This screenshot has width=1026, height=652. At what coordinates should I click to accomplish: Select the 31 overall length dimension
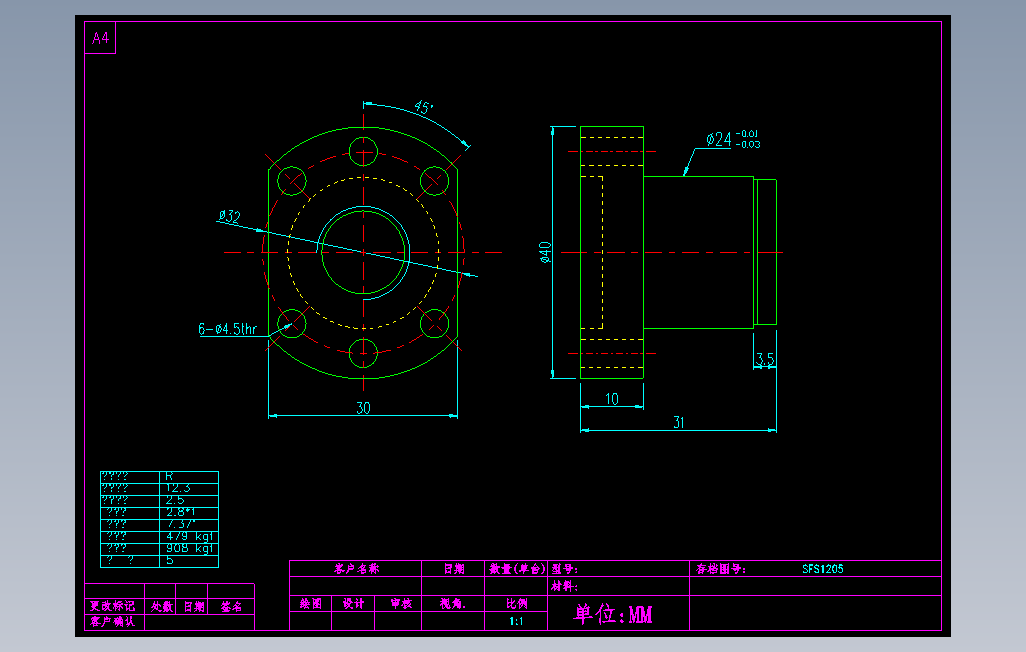coord(679,422)
